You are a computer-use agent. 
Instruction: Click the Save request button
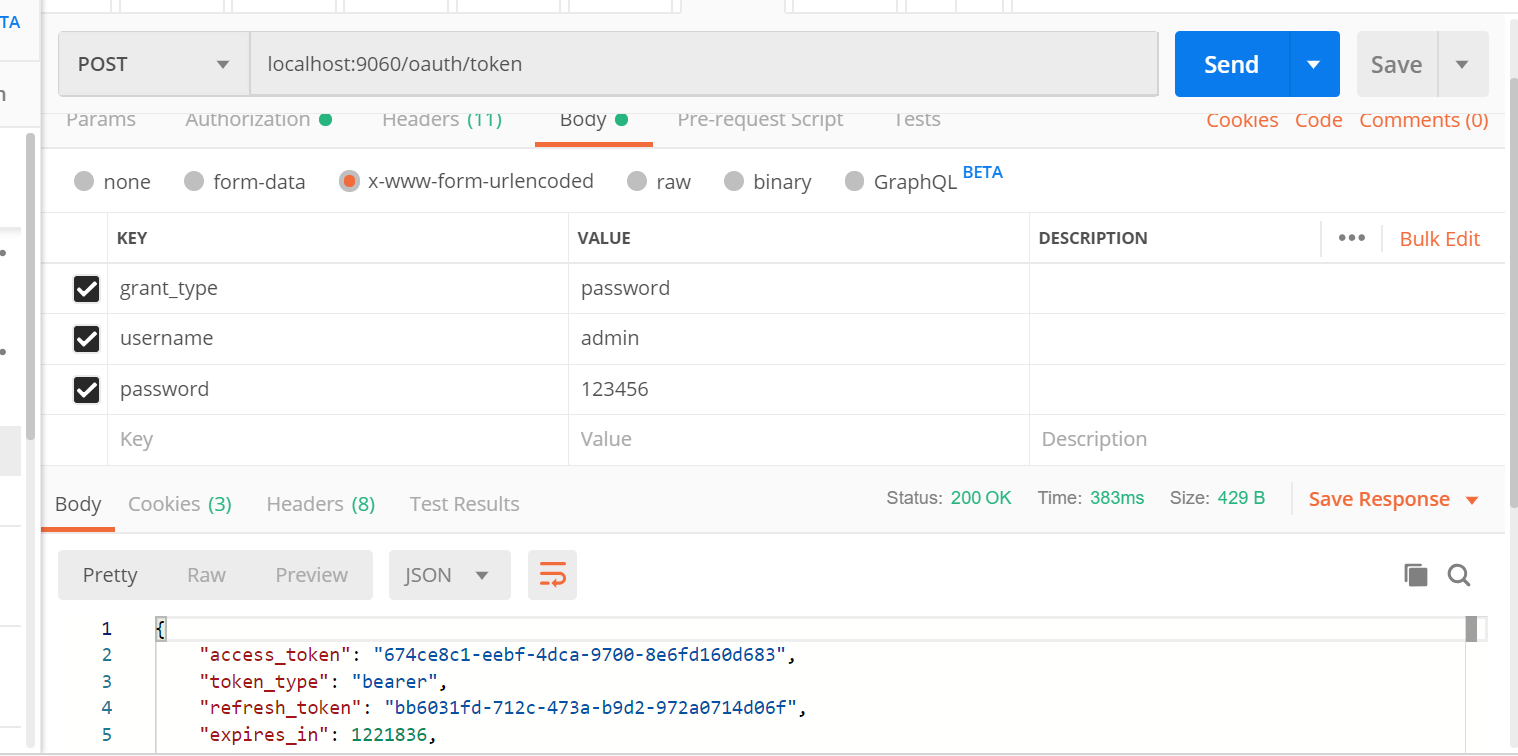pyautogui.click(x=1397, y=64)
